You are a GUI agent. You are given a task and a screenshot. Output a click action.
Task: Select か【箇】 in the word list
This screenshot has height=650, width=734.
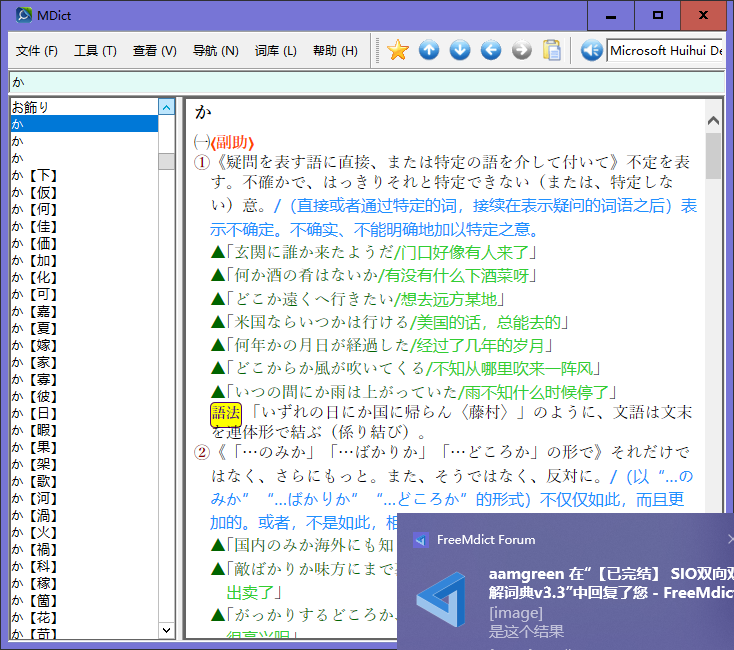84,600
